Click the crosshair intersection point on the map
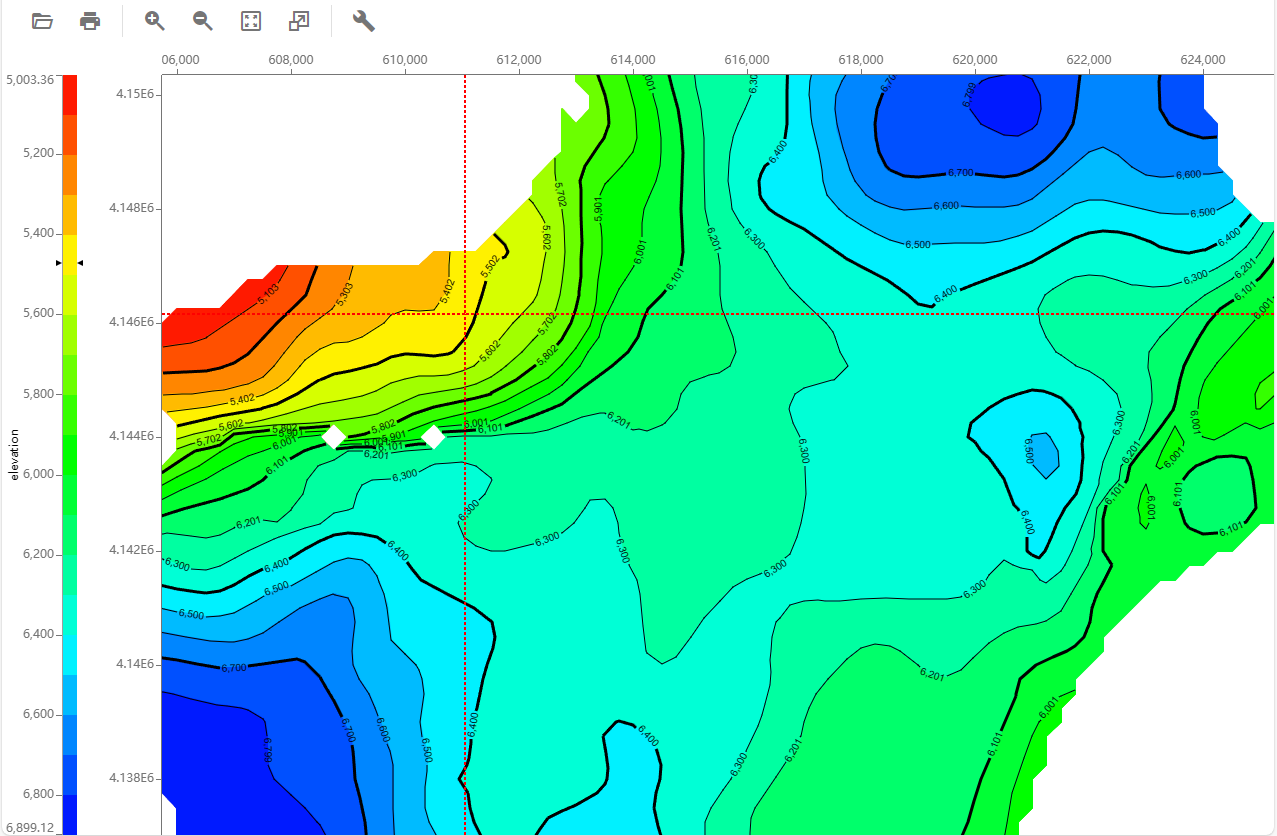This screenshot has height=836, width=1277. point(465,314)
